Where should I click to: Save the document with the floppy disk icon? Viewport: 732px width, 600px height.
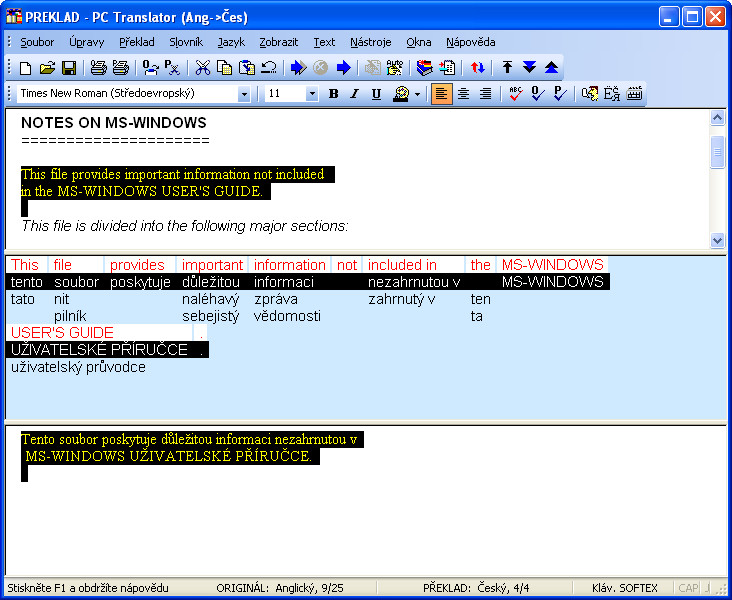[69, 68]
